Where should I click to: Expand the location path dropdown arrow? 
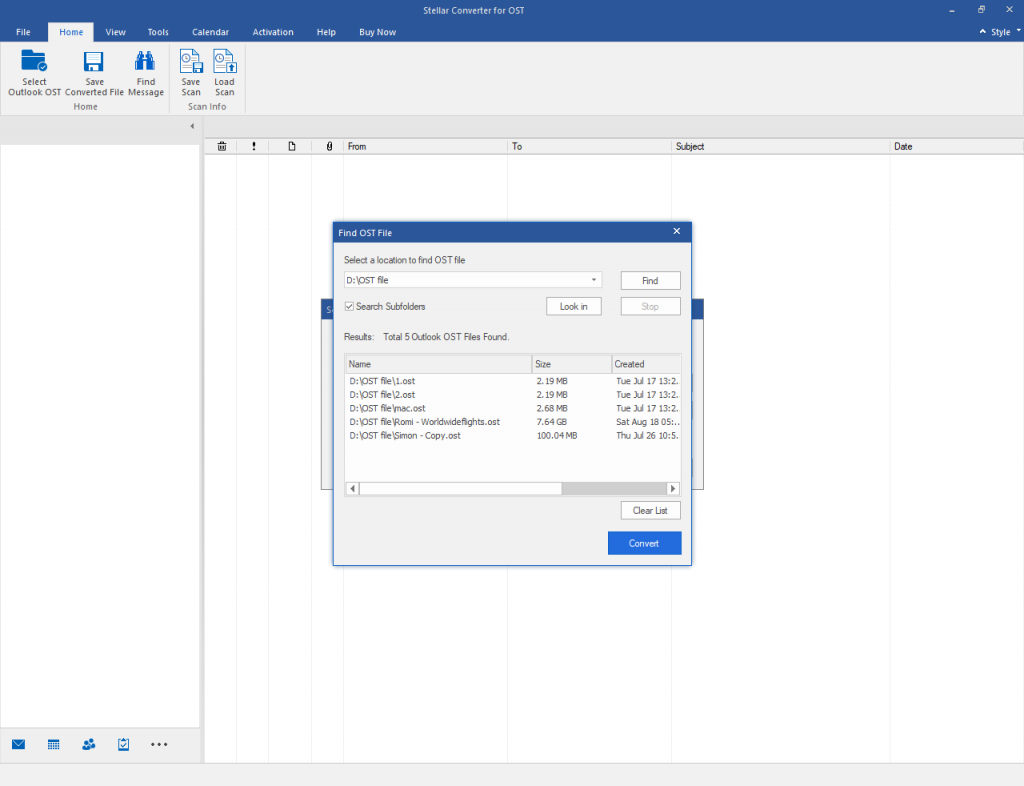(594, 280)
